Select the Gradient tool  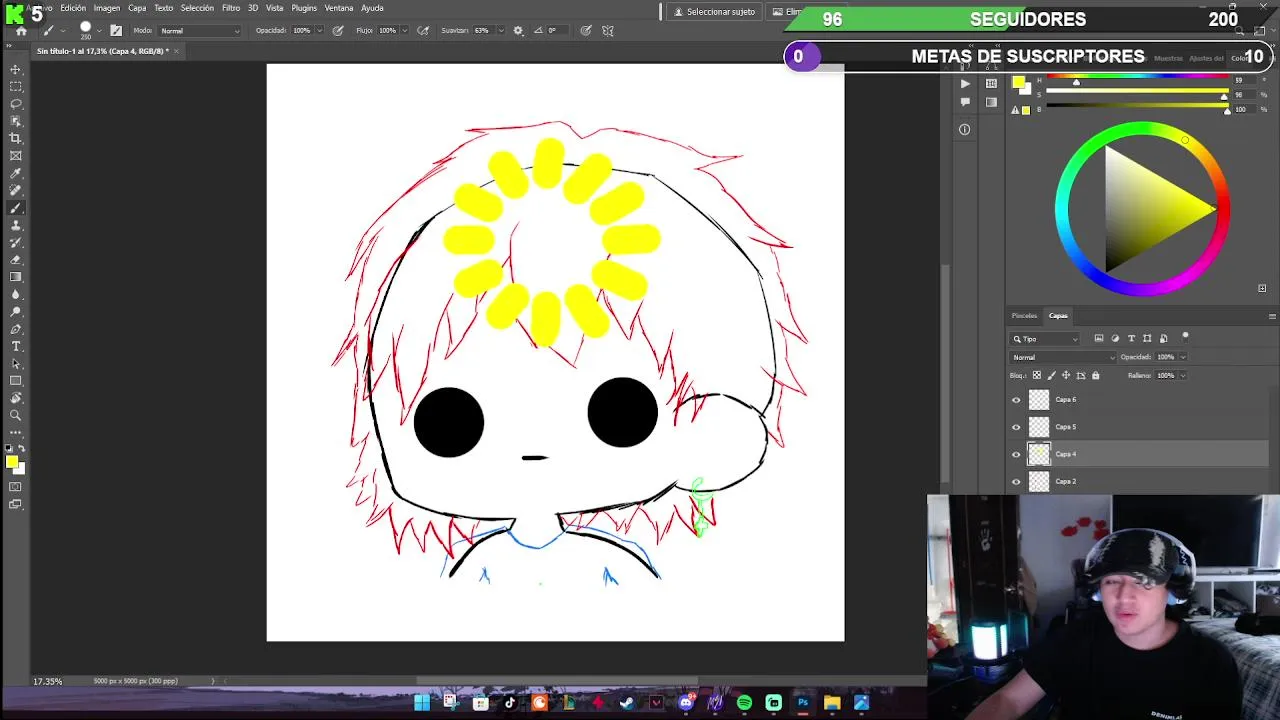[x=16, y=277]
